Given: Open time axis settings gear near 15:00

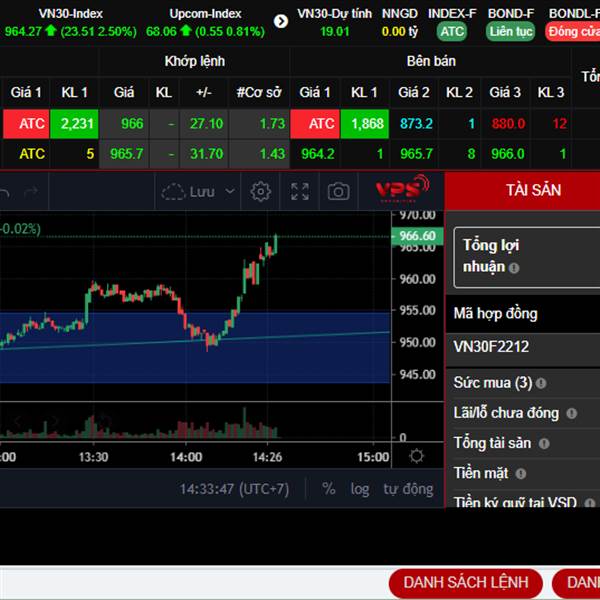Looking at the screenshot, I should pyautogui.click(x=416, y=456).
